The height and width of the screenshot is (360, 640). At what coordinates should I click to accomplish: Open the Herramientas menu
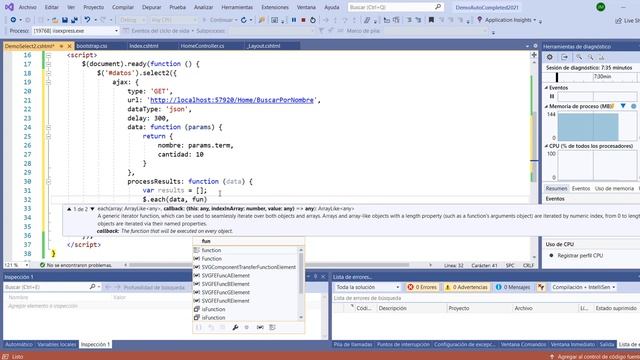coord(237,7)
